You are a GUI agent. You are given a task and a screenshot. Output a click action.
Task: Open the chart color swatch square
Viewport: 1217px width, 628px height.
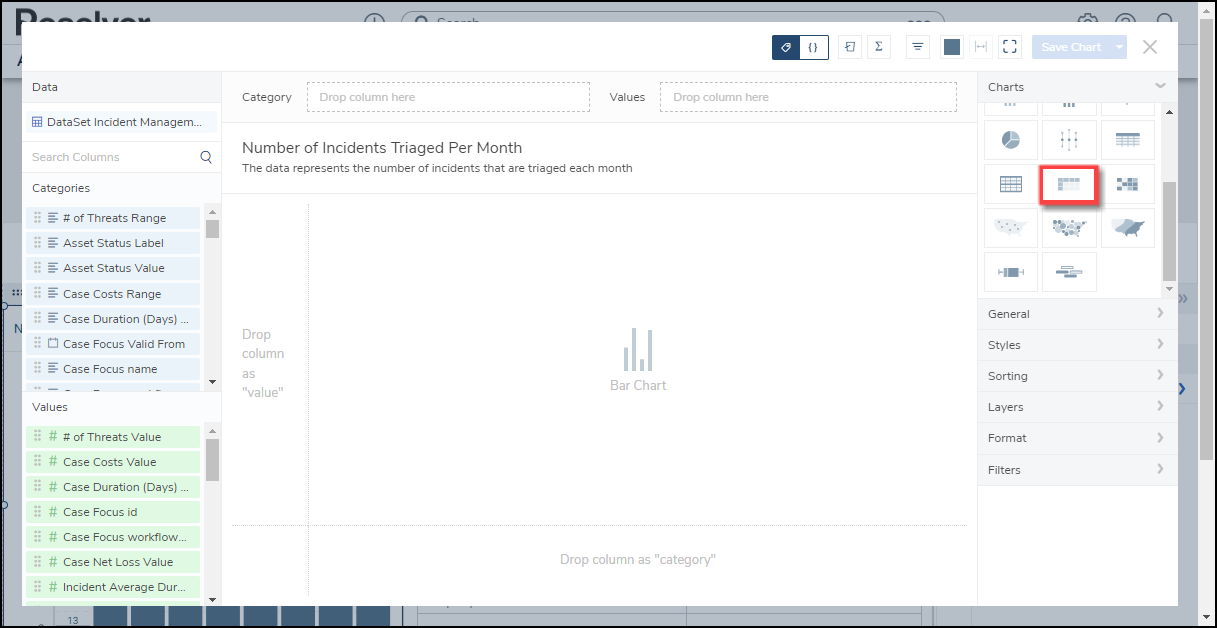pos(952,47)
